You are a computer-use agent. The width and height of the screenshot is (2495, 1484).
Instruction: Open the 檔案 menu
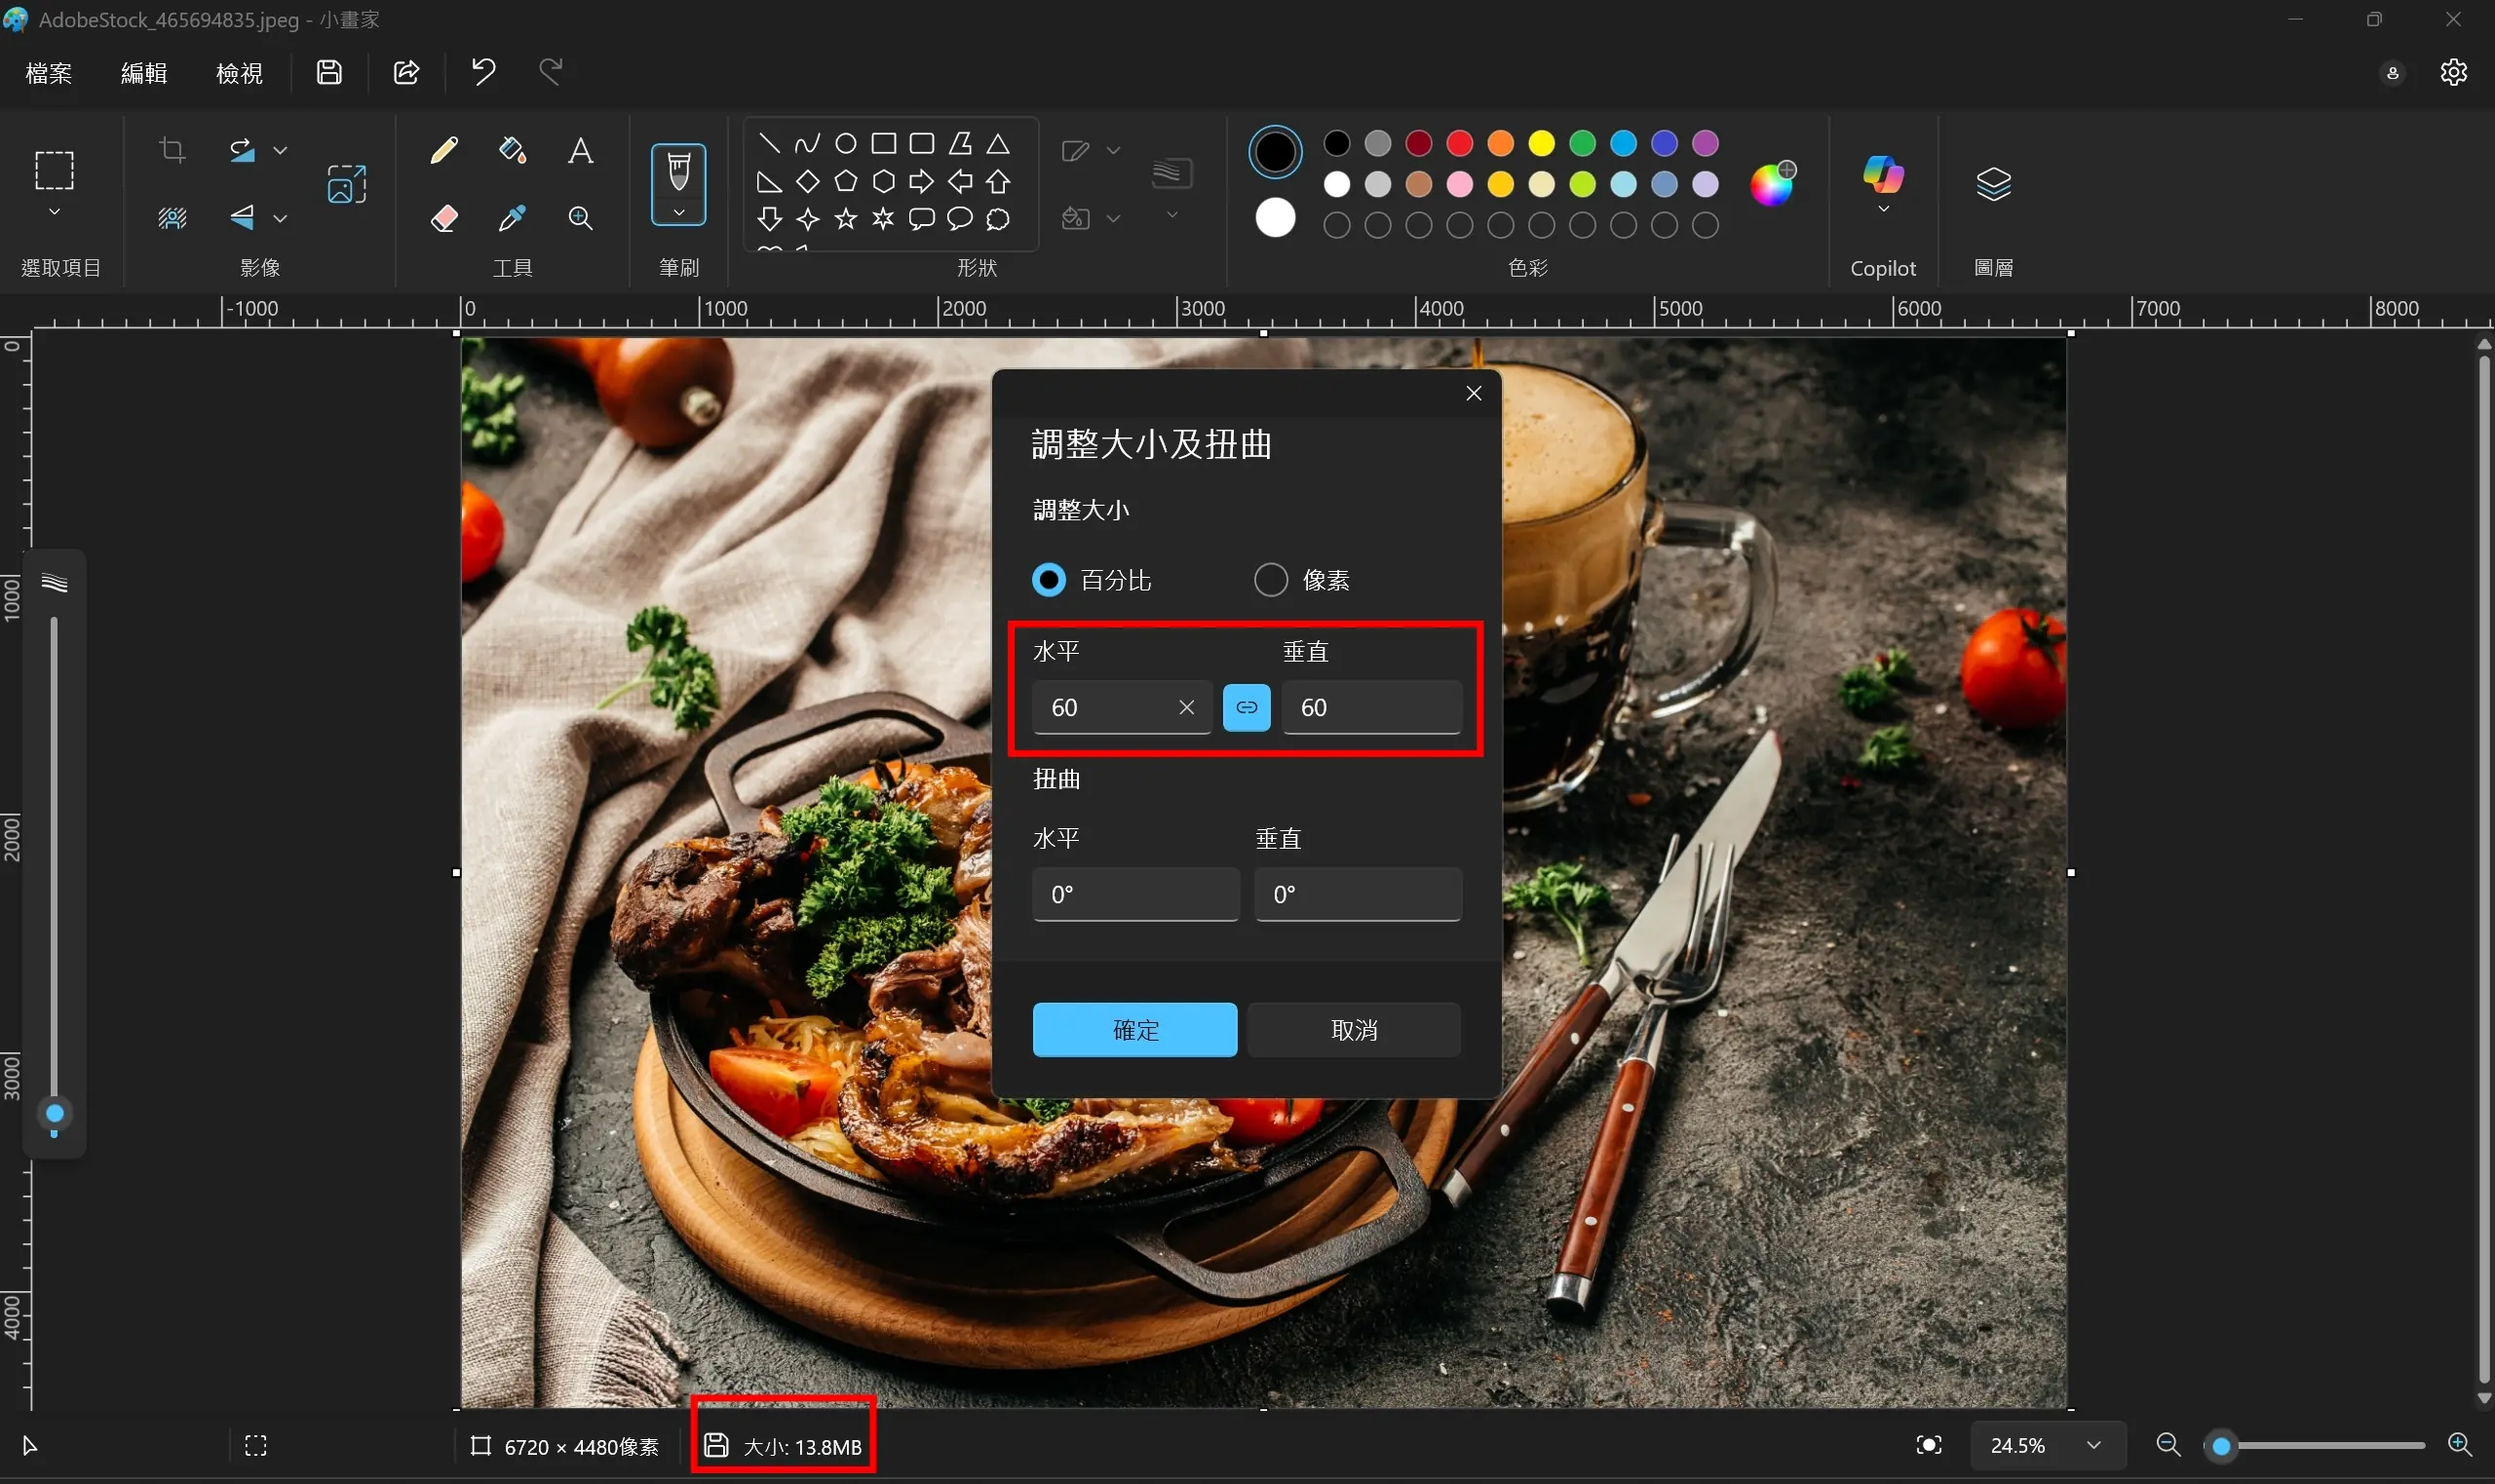[49, 73]
